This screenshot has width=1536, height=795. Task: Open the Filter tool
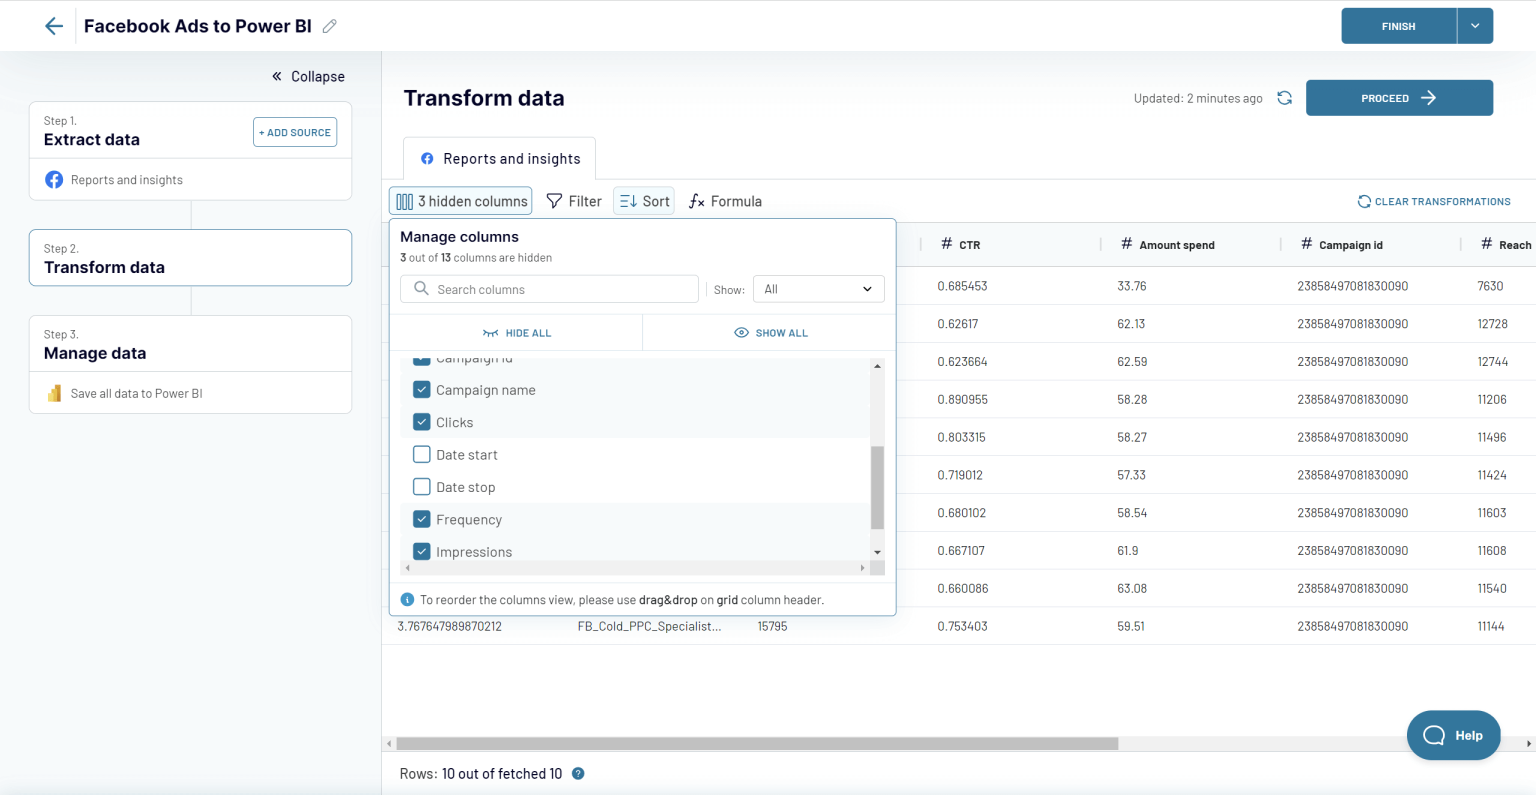point(574,201)
